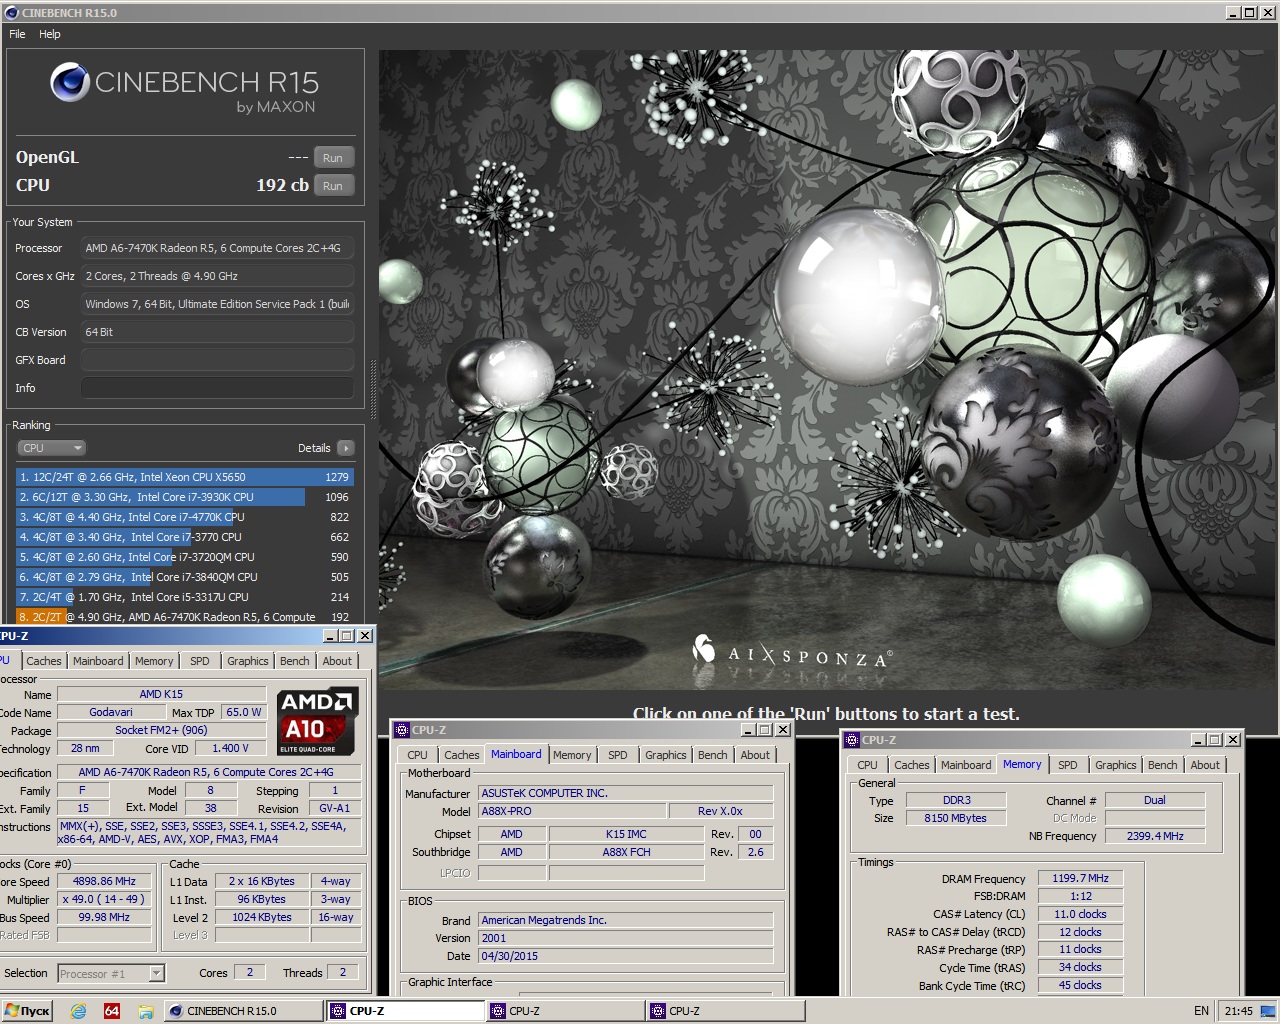Screen dimensions: 1280x1024
Task: Switch Mainboard CPU-Z window to About tab
Action: [755, 755]
